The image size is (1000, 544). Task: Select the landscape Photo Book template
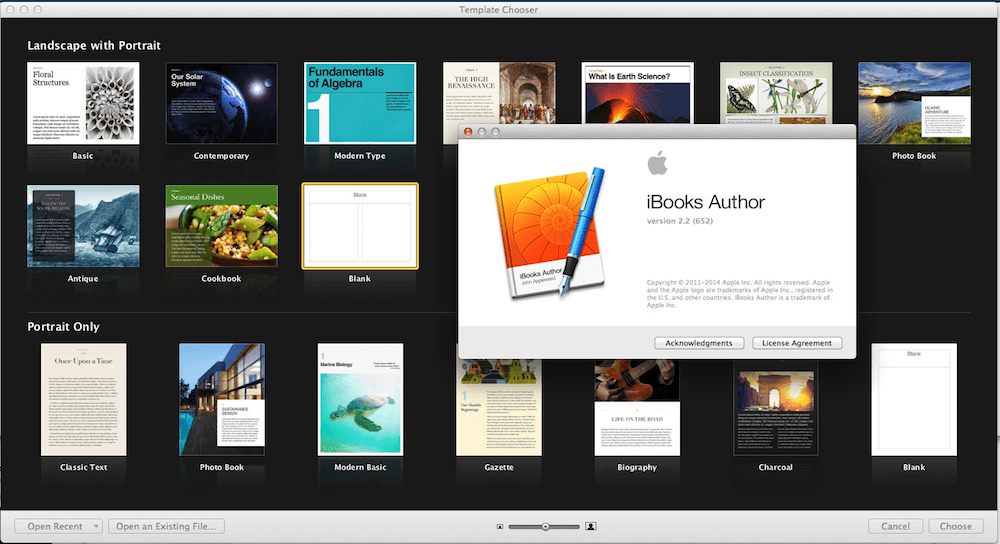914,103
